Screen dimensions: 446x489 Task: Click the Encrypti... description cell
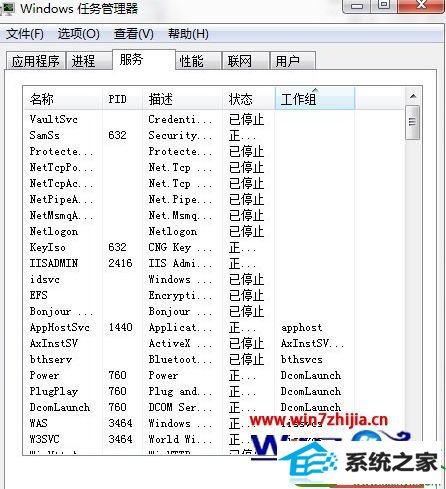tap(180, 295)
